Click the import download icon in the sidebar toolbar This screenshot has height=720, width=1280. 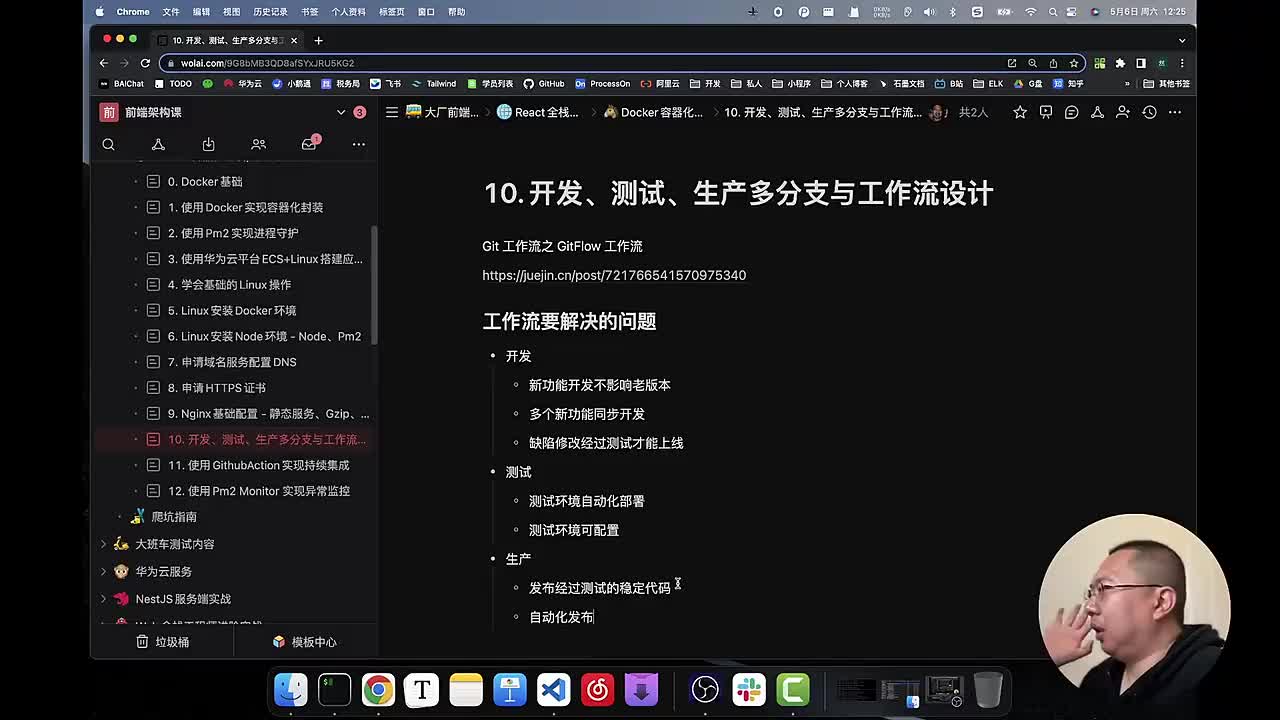click(x=208, y=144)
